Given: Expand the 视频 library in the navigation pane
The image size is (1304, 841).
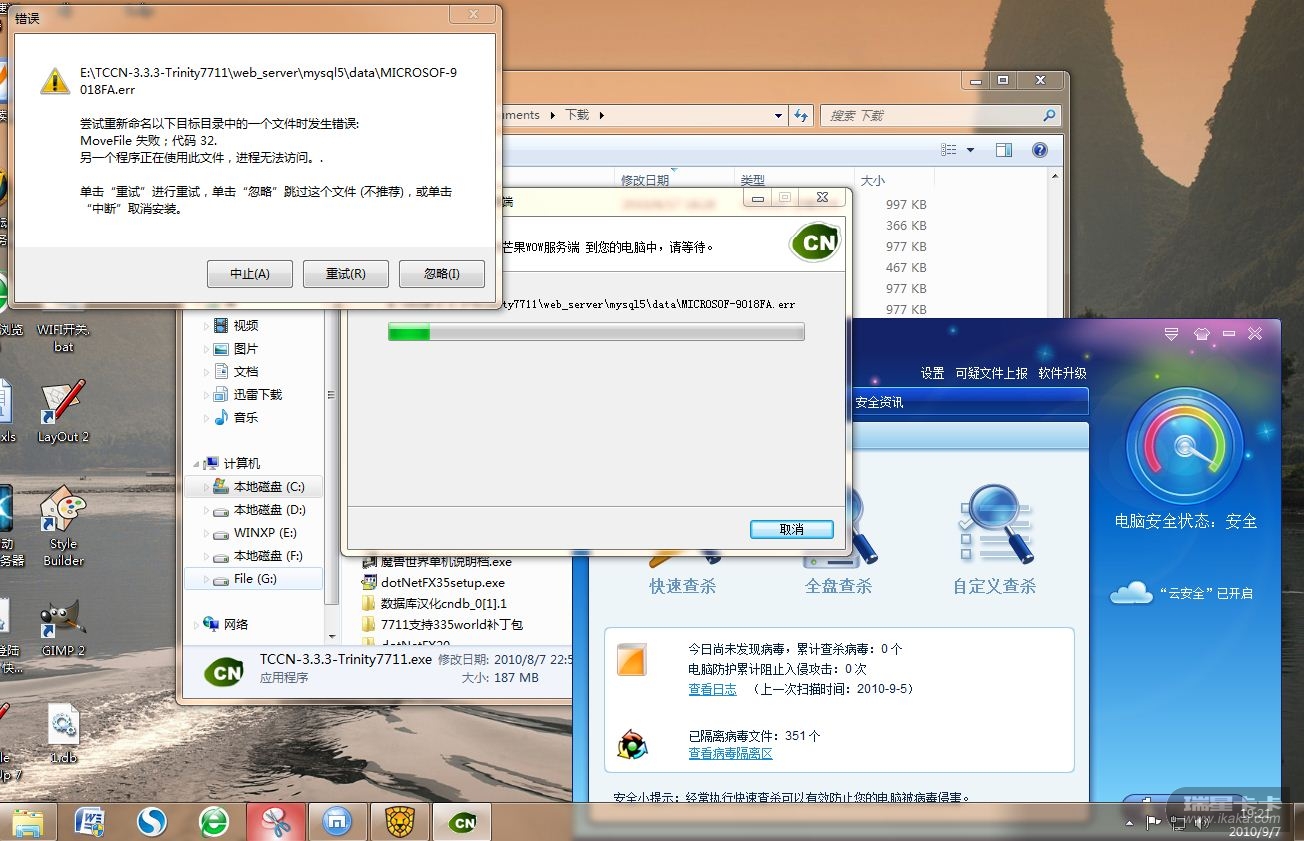Looking at the screenshot, I should (207, 325).
